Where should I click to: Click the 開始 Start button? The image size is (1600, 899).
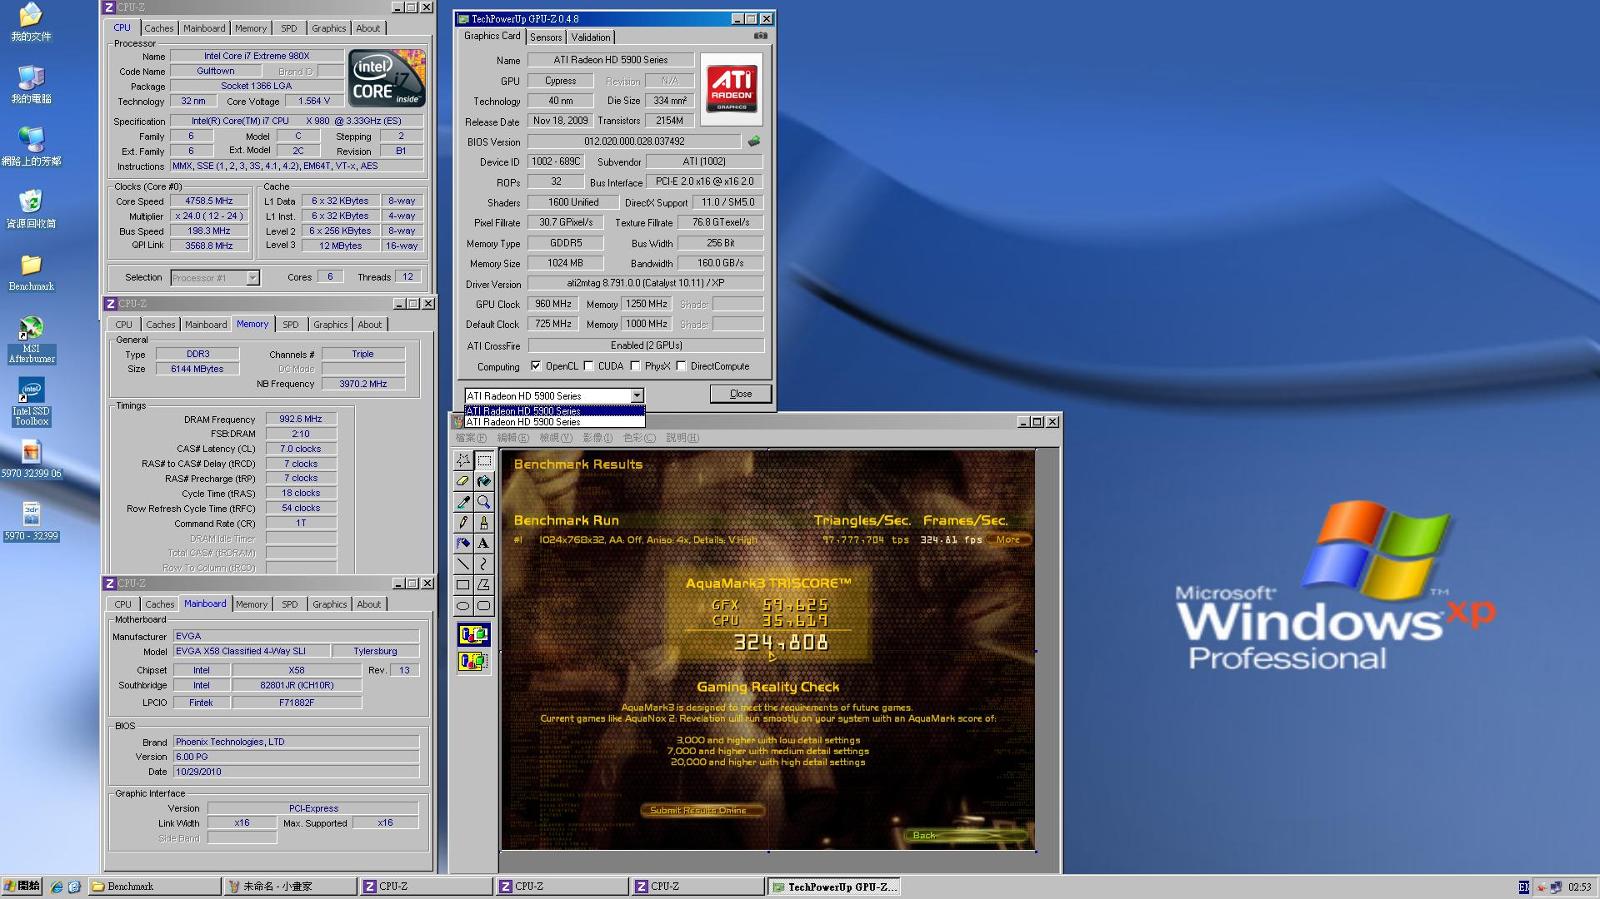[21, 886]
